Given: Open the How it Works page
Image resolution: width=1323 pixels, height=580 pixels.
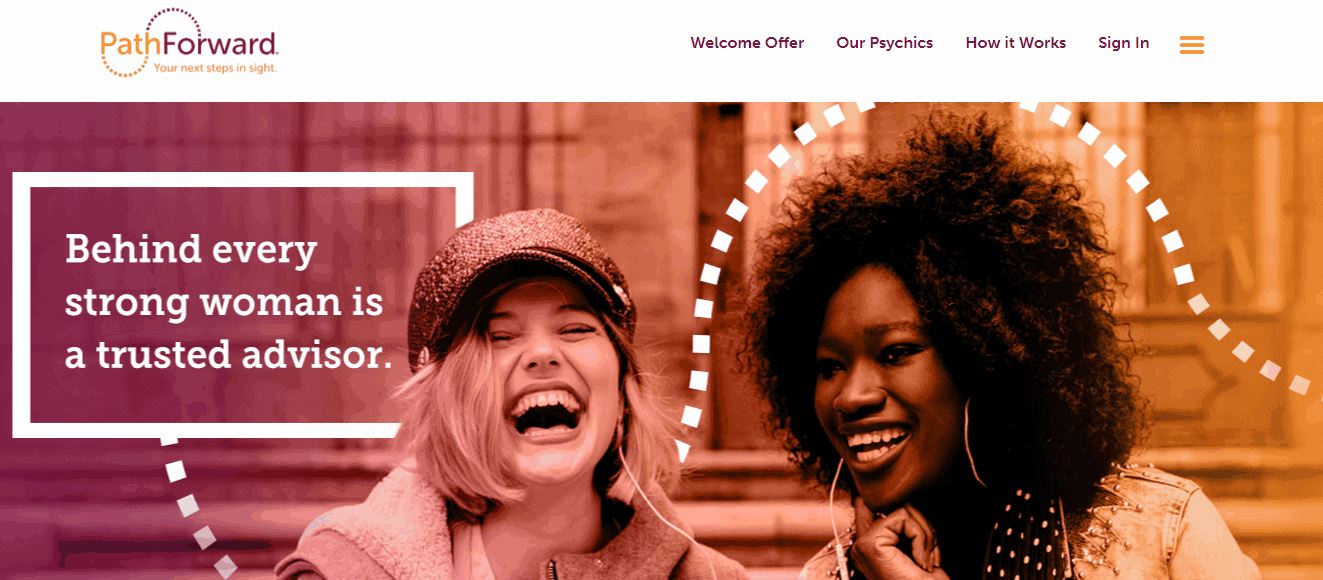Looking at the screenshot, I should pyautogui.click(x=1015, y=43).
